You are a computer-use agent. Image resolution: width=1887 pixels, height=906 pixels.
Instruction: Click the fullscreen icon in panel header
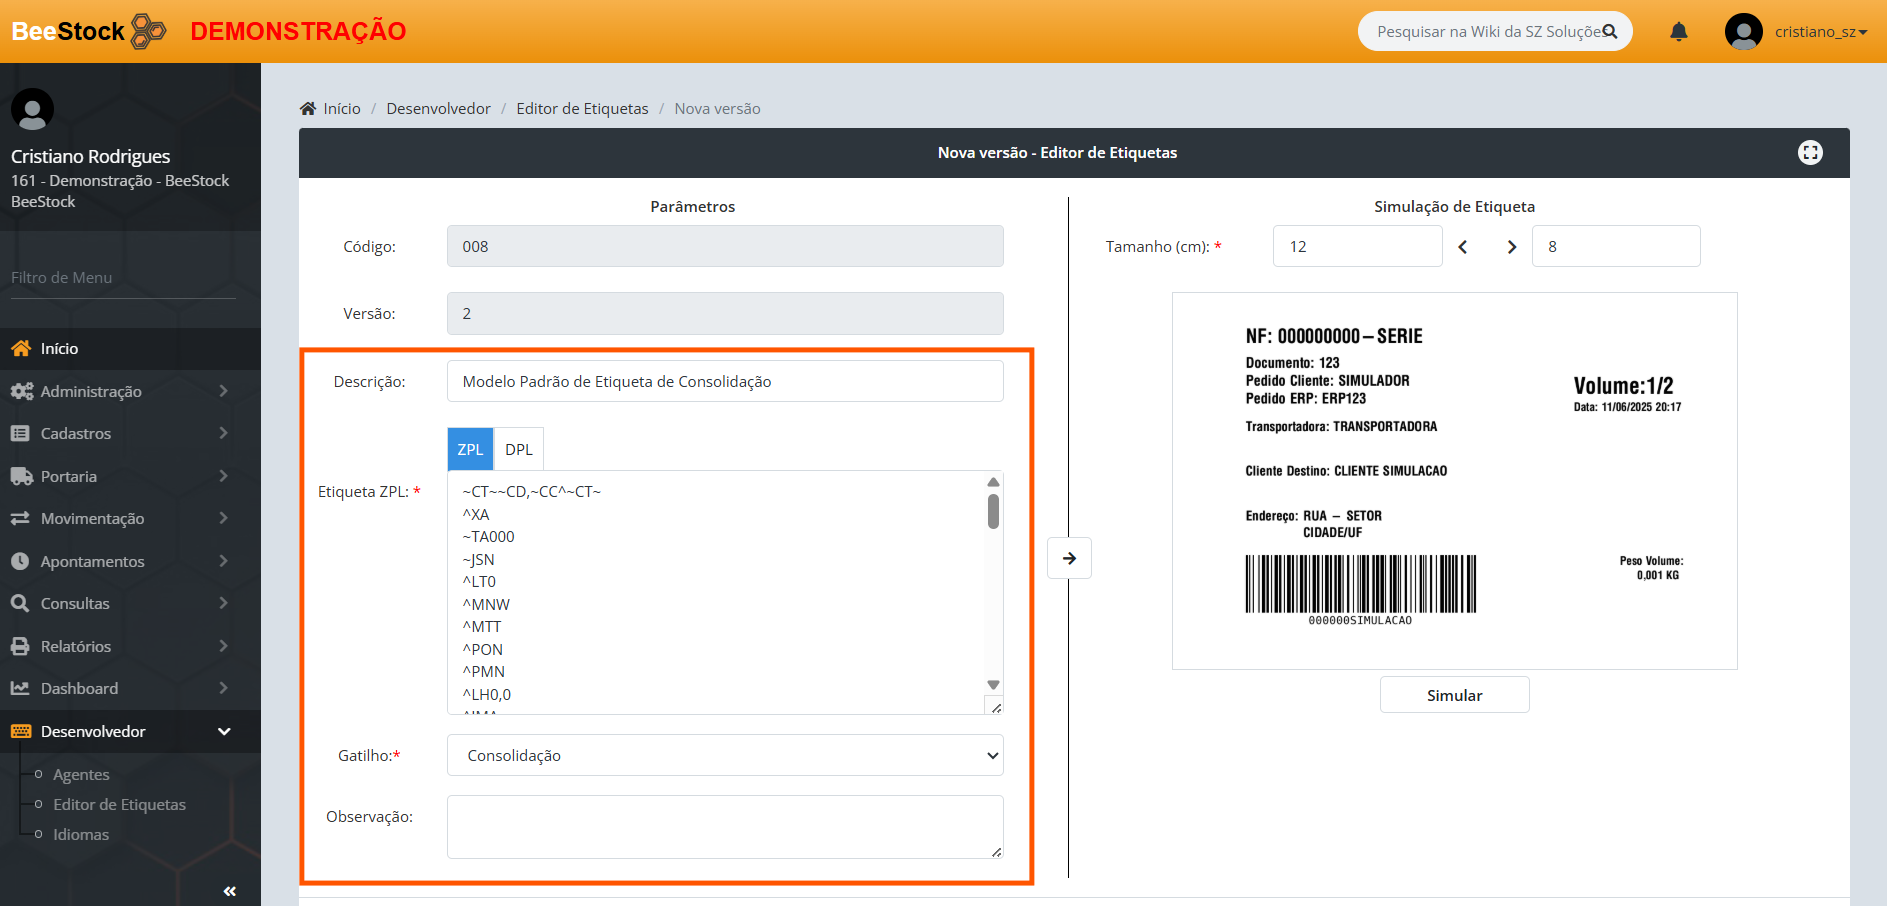point(1810,153)
